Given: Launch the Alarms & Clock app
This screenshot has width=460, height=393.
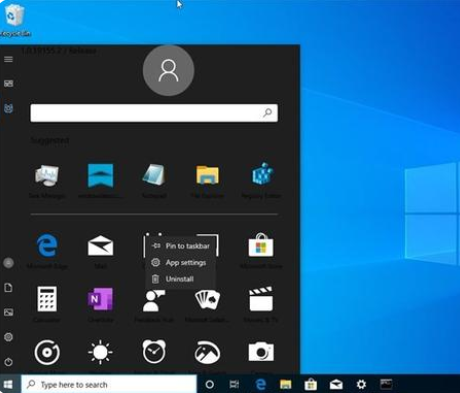Looking at the screenshot, I should (154, 351).
